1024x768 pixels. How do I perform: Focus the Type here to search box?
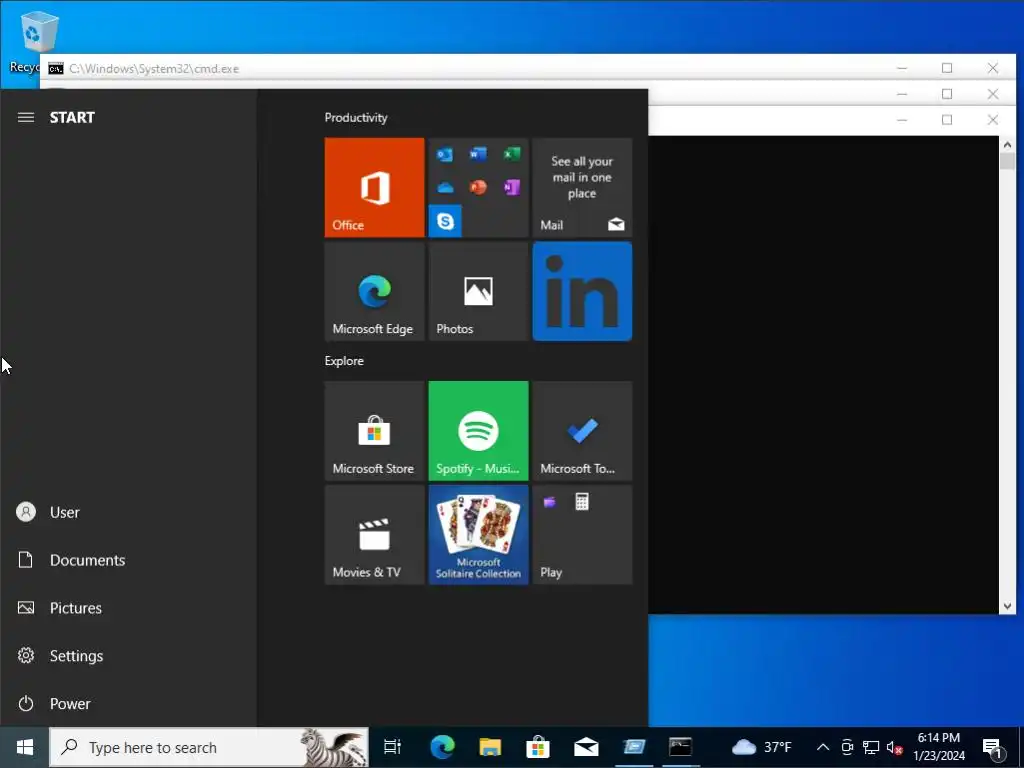209,747
